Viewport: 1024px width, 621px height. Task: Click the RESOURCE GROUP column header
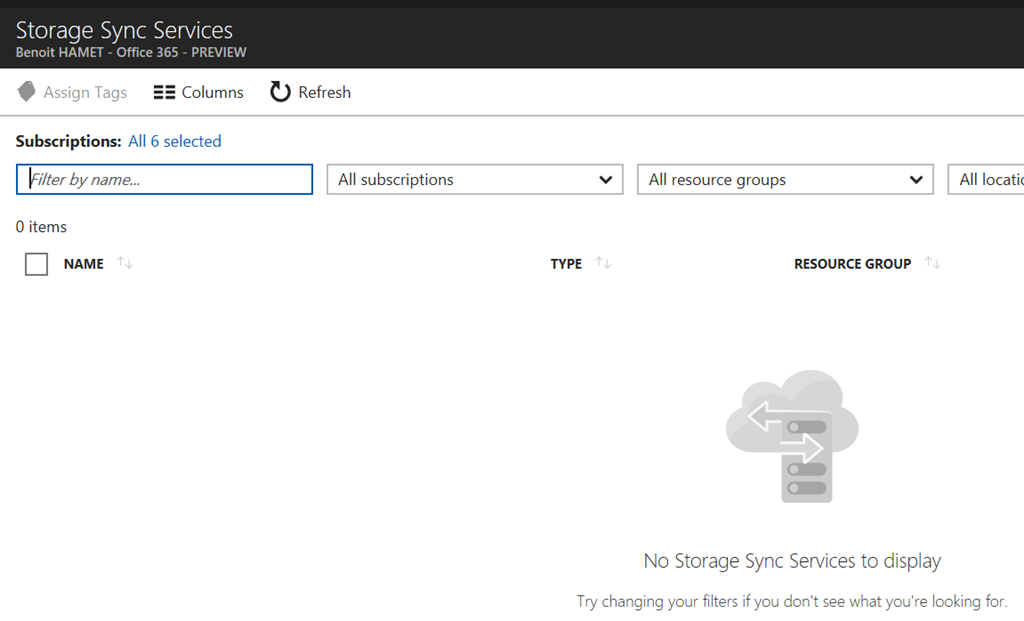point(852,264)
